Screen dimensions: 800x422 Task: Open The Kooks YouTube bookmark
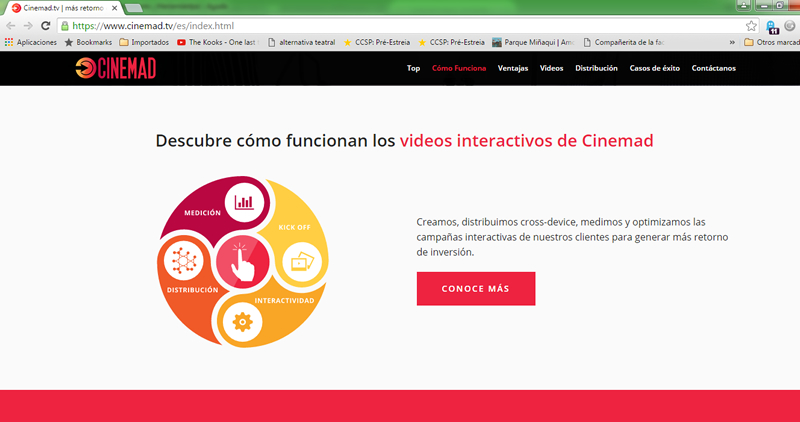click(218, 42)
